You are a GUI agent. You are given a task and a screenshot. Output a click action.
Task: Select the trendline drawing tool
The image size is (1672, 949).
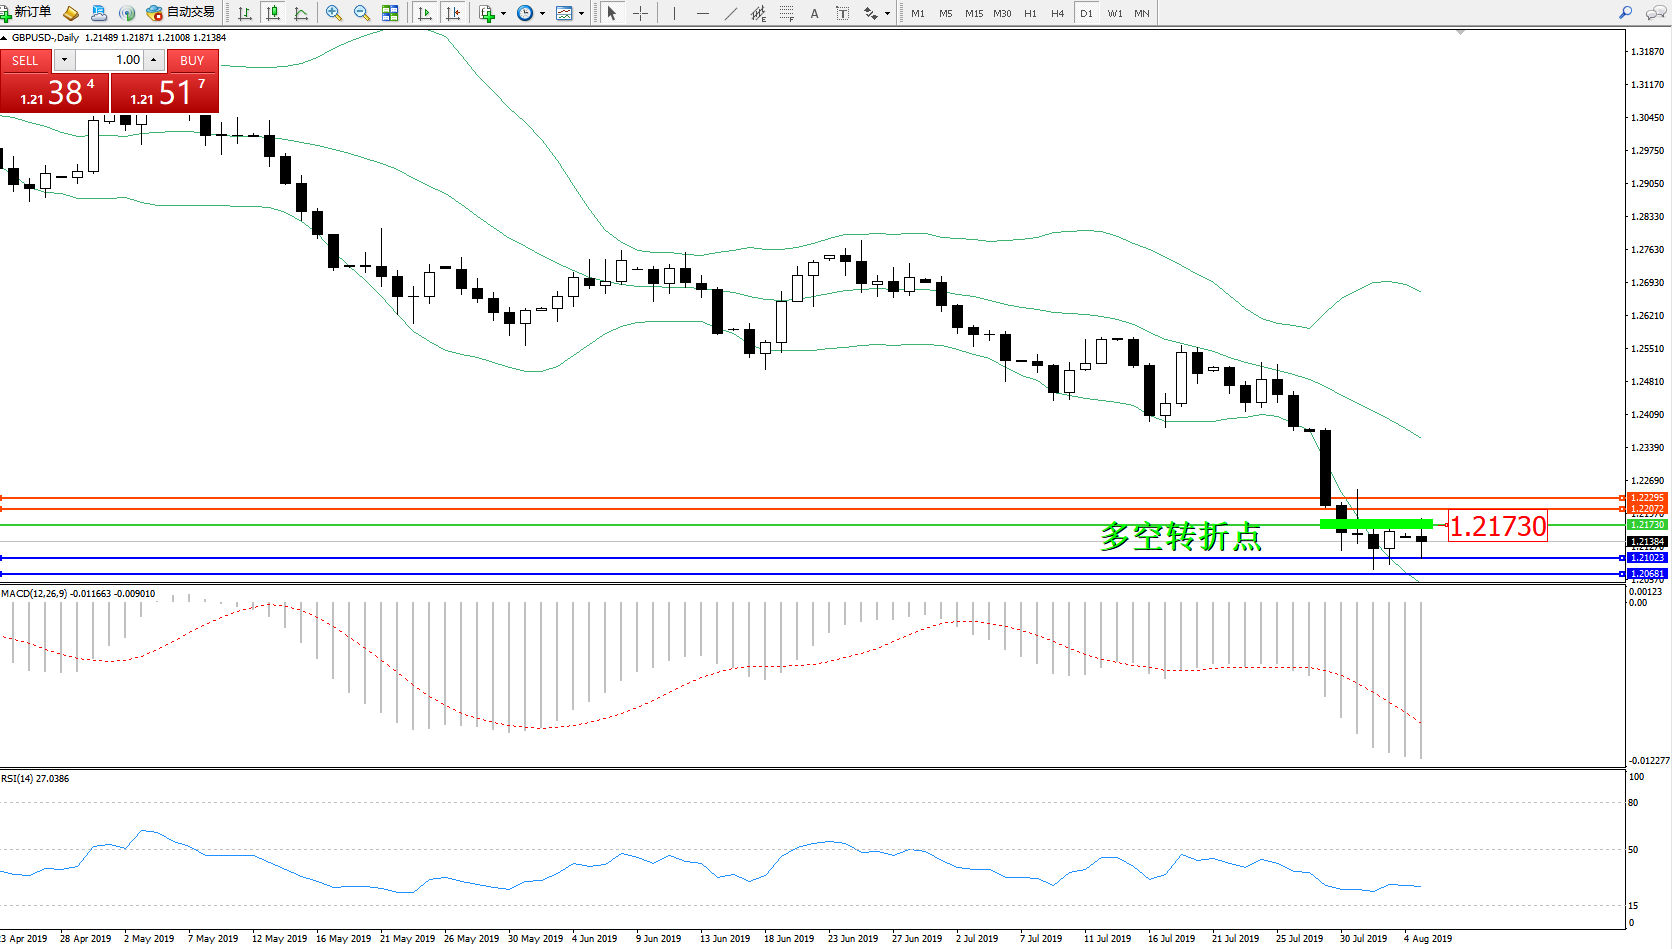(x=731, y=13)
